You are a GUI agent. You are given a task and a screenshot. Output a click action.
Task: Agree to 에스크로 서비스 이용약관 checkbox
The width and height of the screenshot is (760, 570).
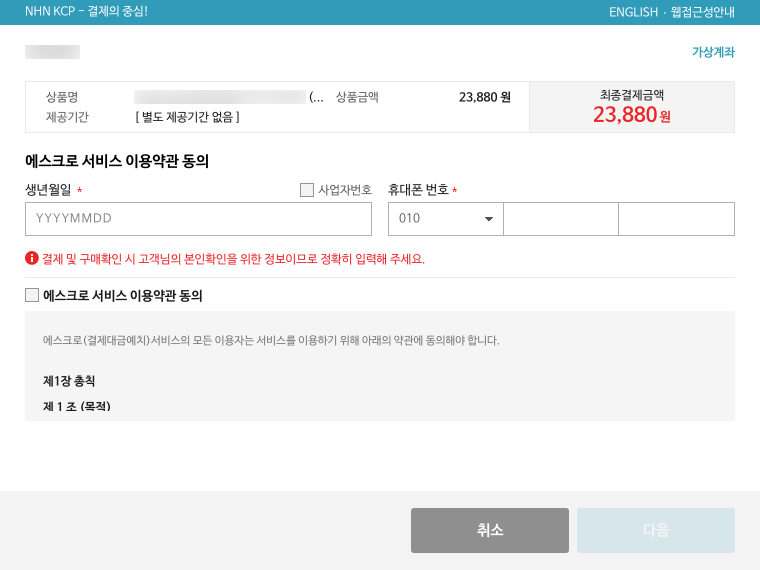32,295
